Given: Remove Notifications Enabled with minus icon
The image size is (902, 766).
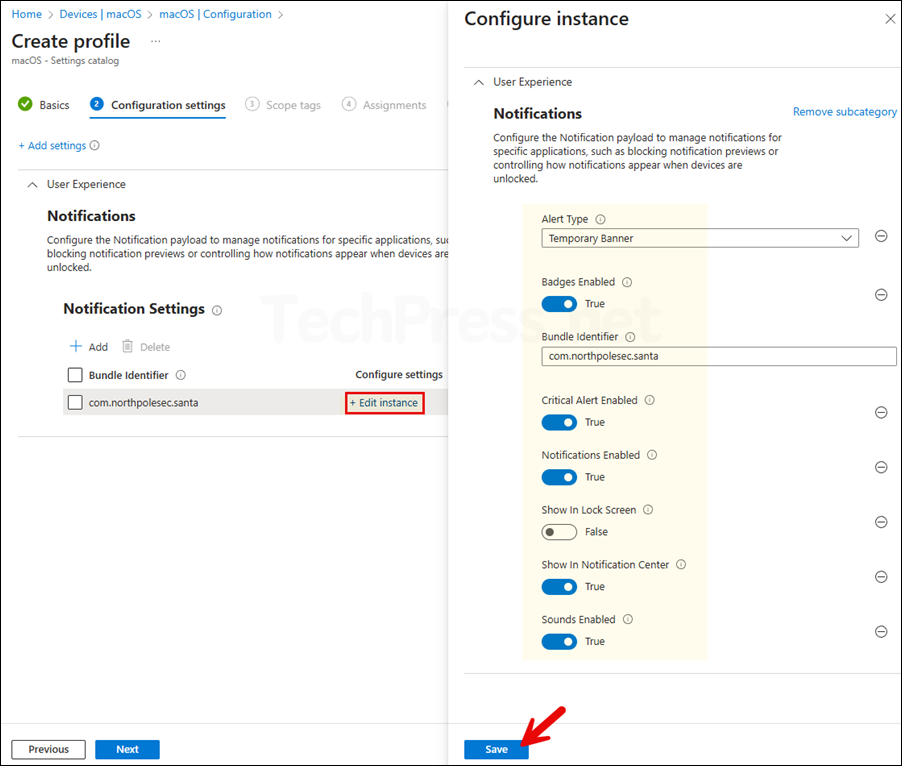Looking at the screenshot, I should pyautogui.click(x=881, y=467).
